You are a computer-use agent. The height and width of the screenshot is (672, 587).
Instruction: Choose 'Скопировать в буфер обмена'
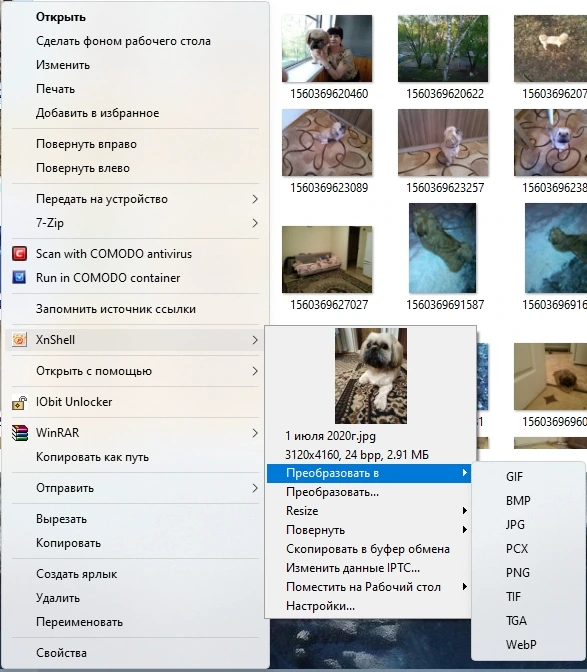[x=369, y=549]
